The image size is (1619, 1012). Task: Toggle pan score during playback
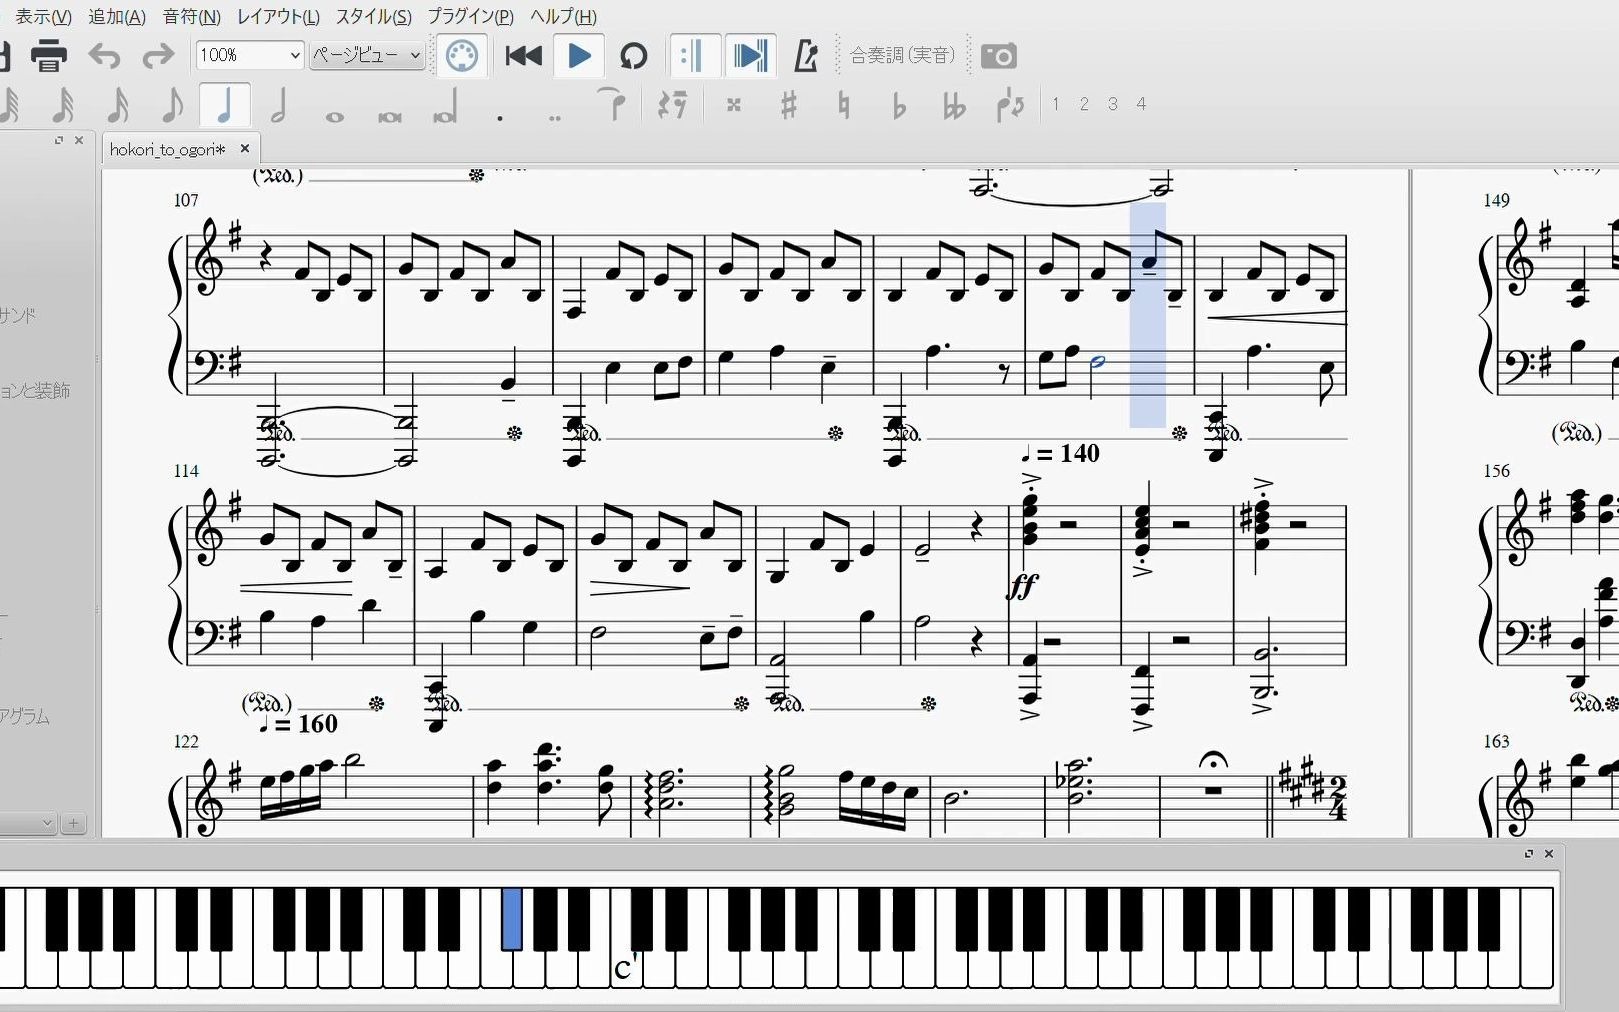point(750,56)
